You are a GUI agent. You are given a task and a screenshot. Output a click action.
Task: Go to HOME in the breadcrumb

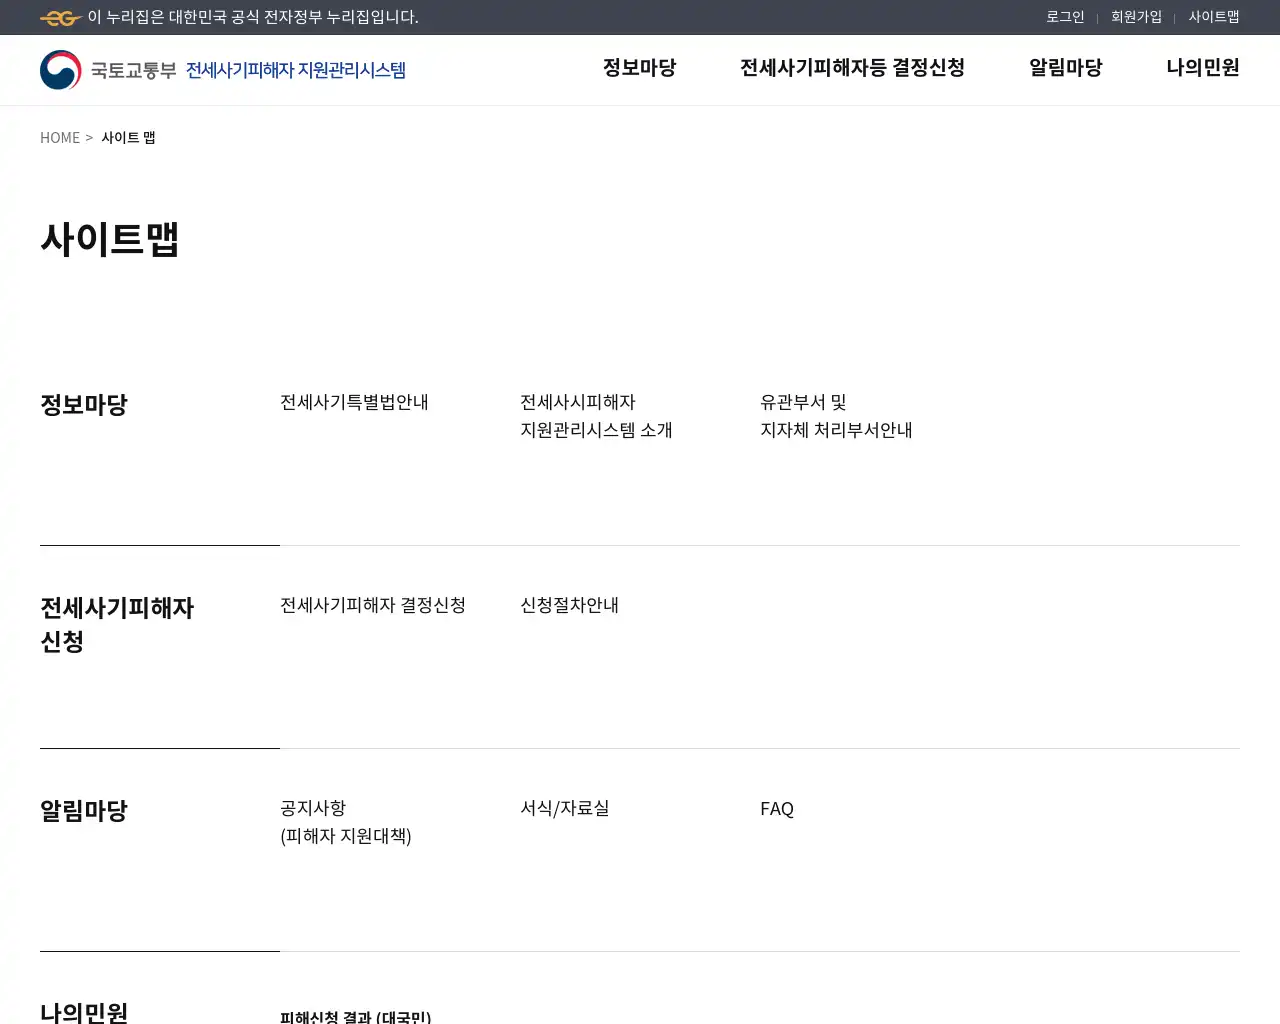60,138
